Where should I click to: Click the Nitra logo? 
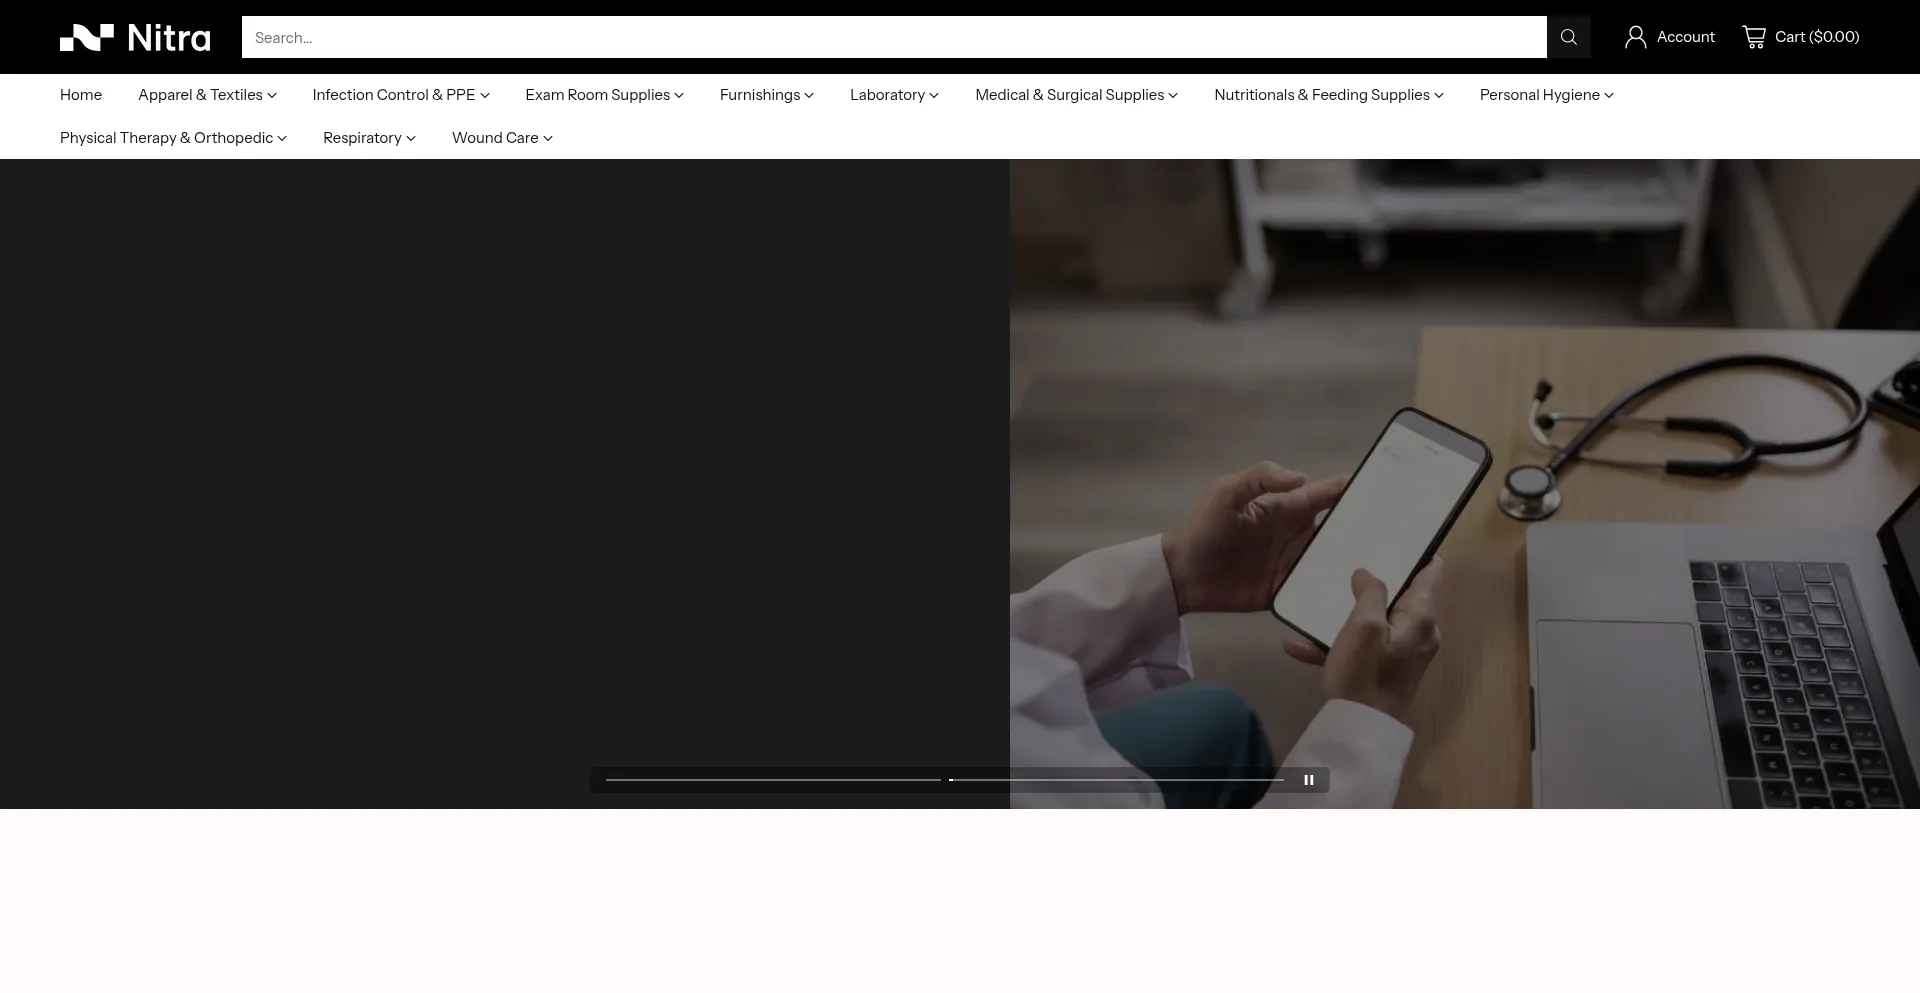(135, 38)
